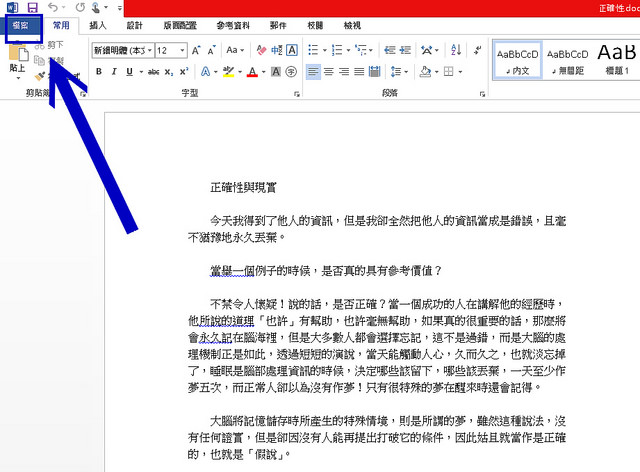Image resolution: width=640 pixels, height=472 pixels.
Task: Click the bullet list icon
Action: coord(314,50)
